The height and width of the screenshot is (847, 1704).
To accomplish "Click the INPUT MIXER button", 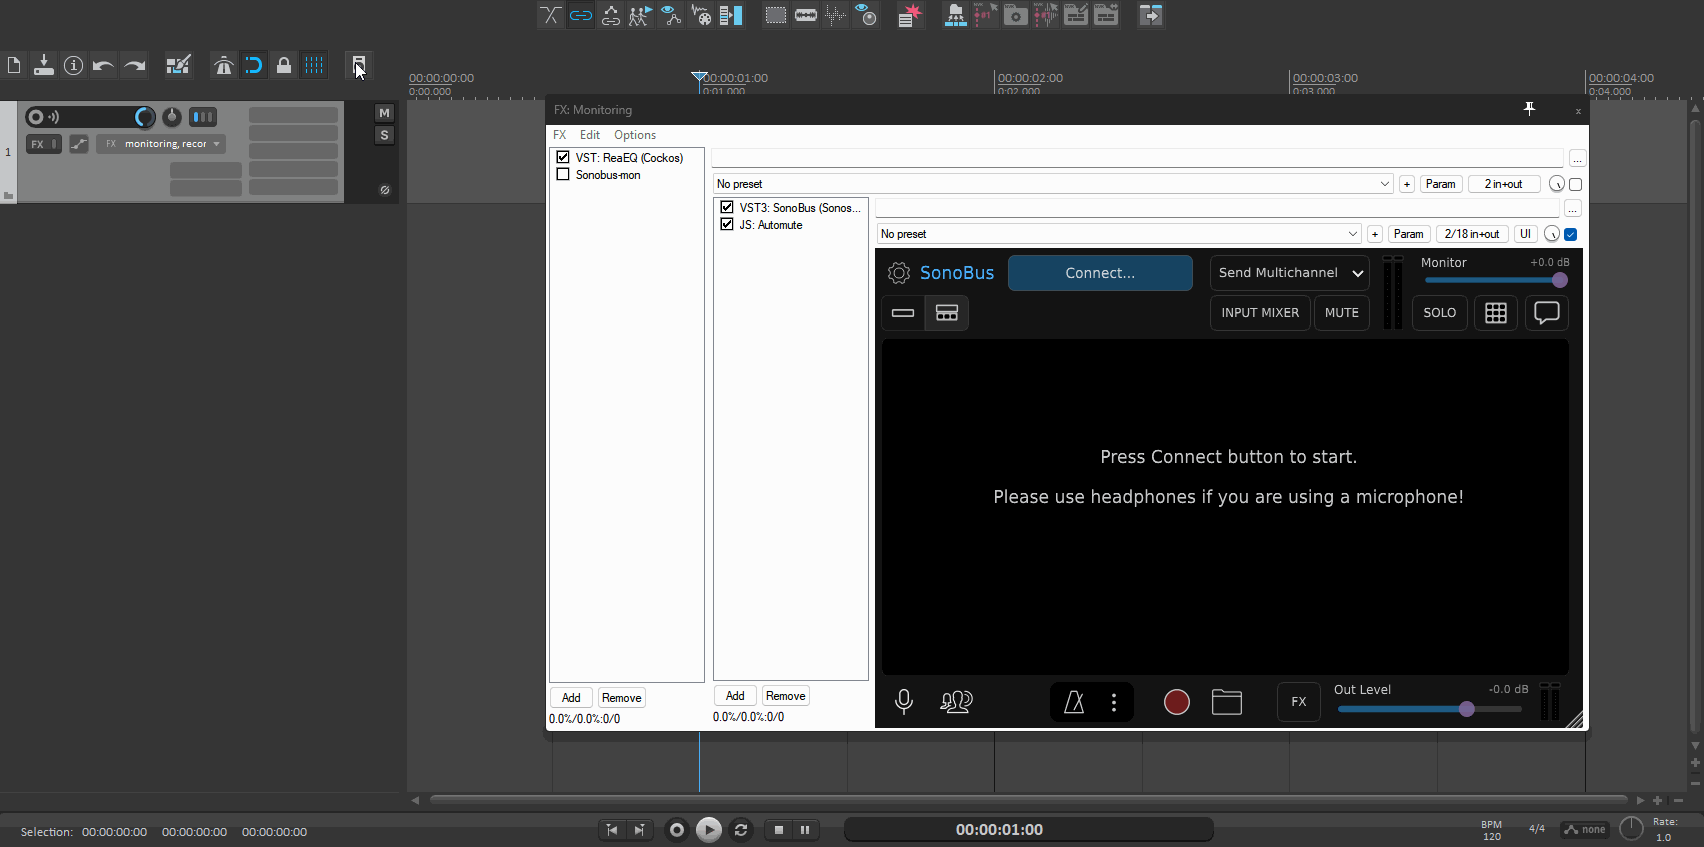I will coord(1259,313).
